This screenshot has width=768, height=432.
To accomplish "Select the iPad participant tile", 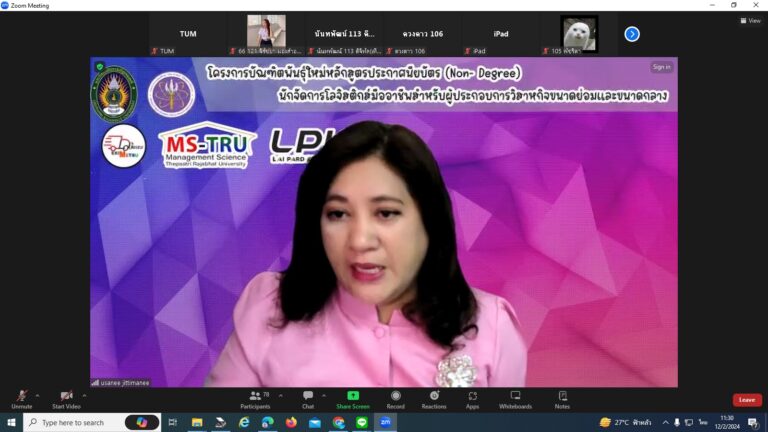I will tap(501, 34).
